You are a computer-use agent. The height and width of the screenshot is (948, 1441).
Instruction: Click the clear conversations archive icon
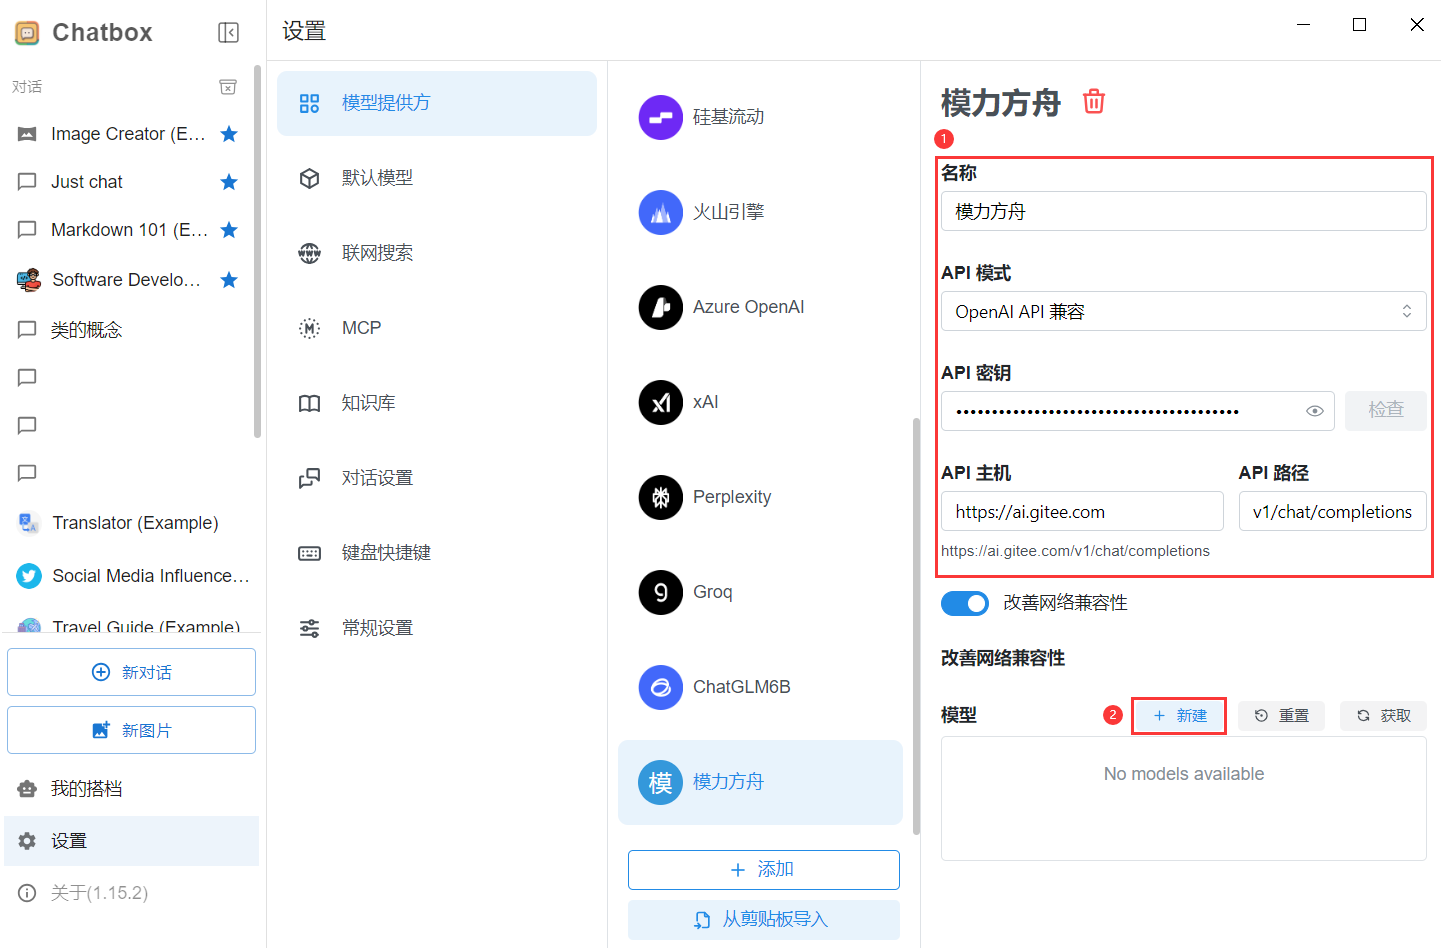pyautogui.click(x=228, y=87)
